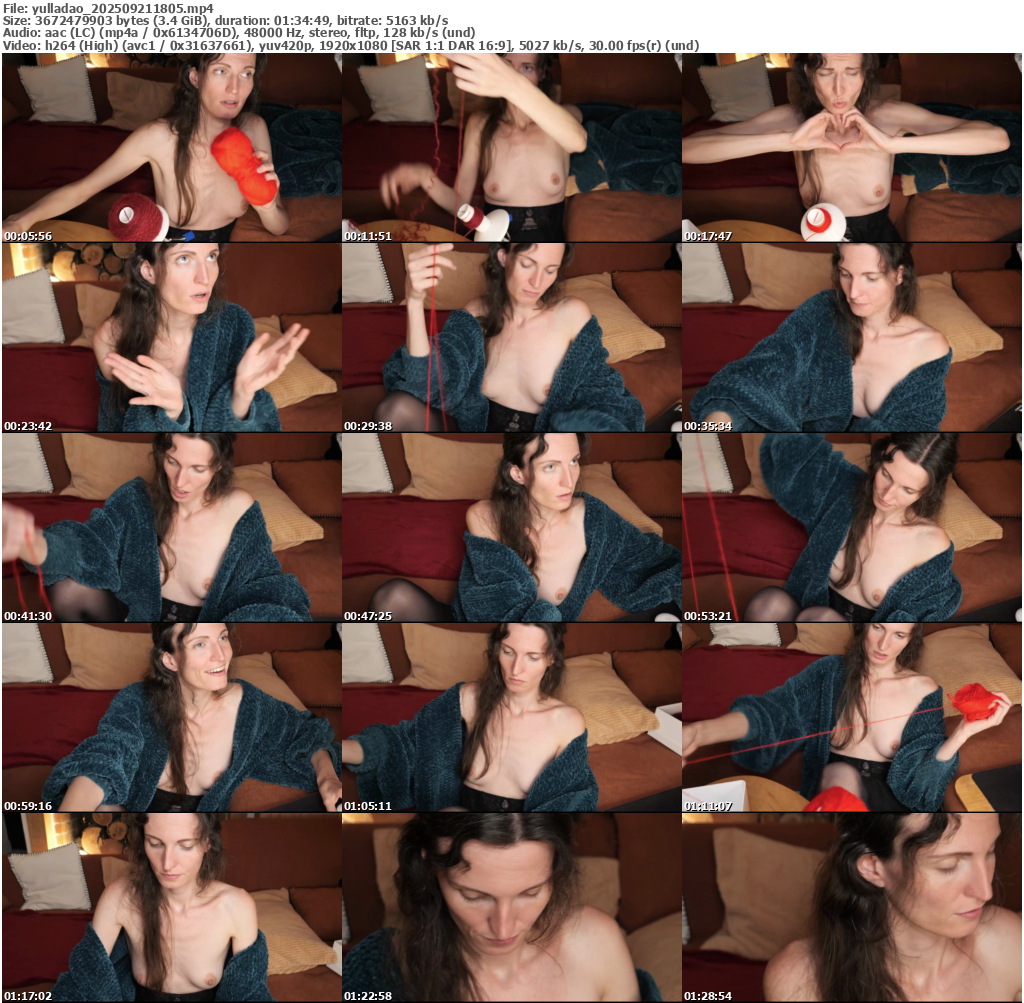
Task: Open the preview frame at 00:41:30
Action: click(x=171, y=528)
